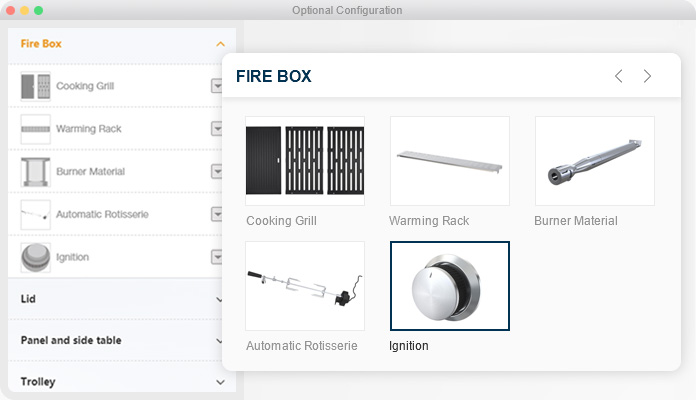The width and height of the screenshot is (696, 400).
Task: Click the Burner Material sidebar icon
Action: (35, 172)
